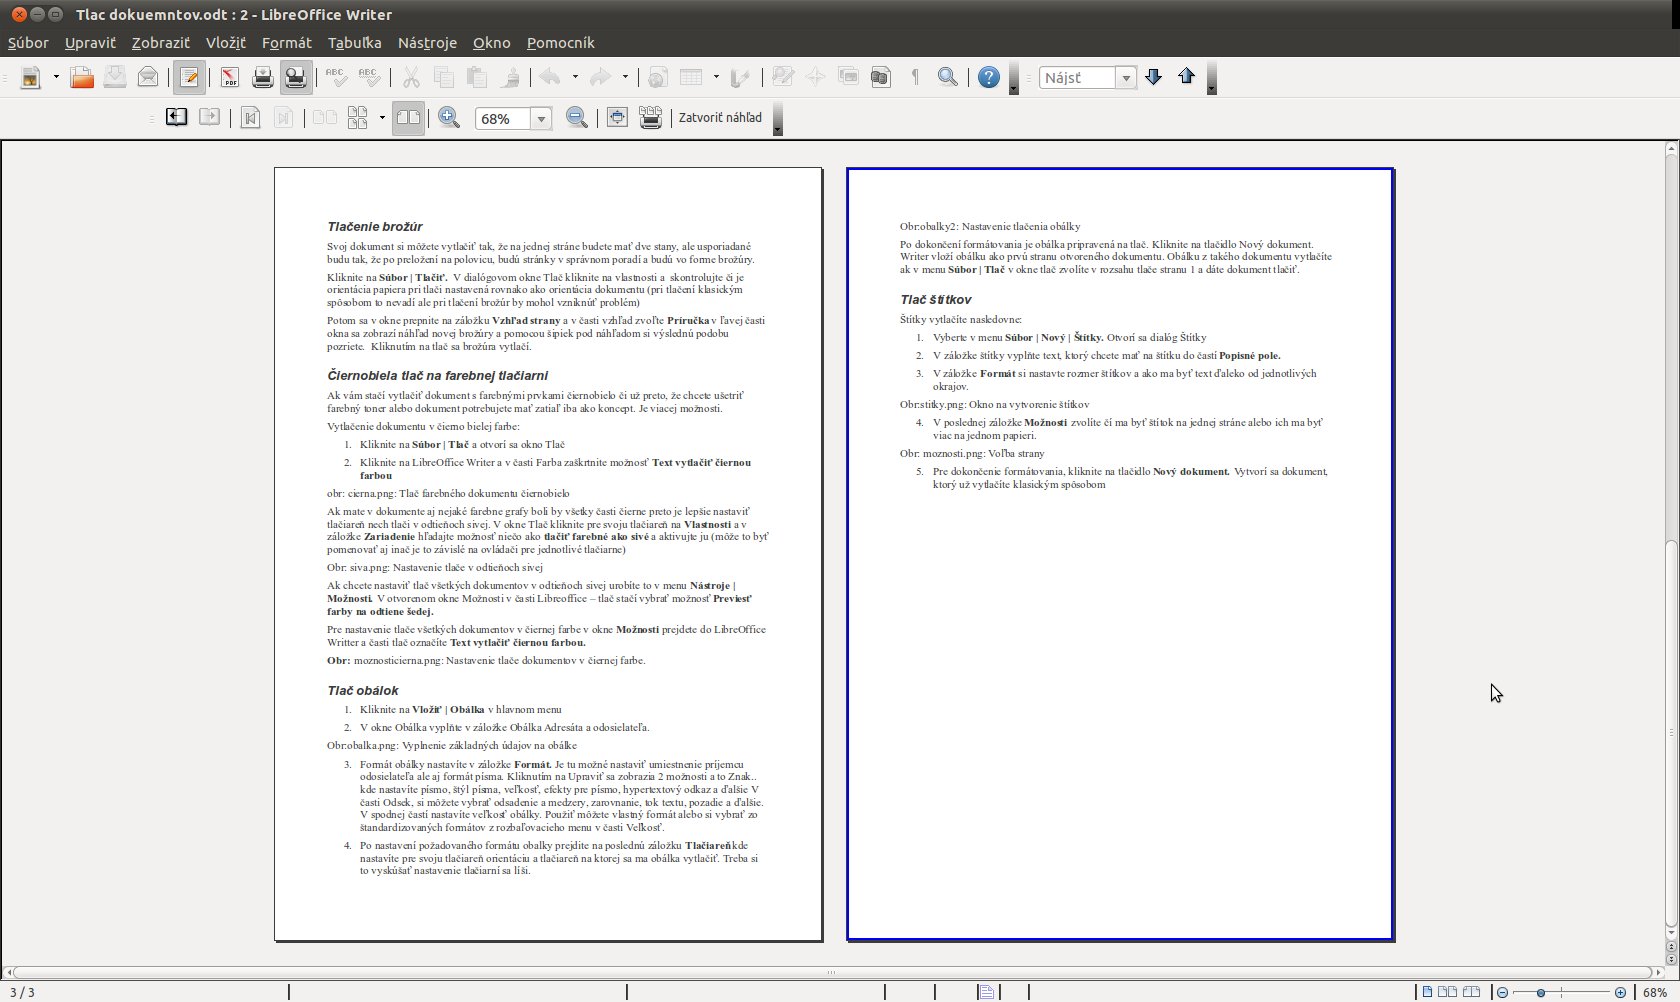Click the Cut scissors icon
Viewport: 1680px width, 1002px height.
(411, 77)
